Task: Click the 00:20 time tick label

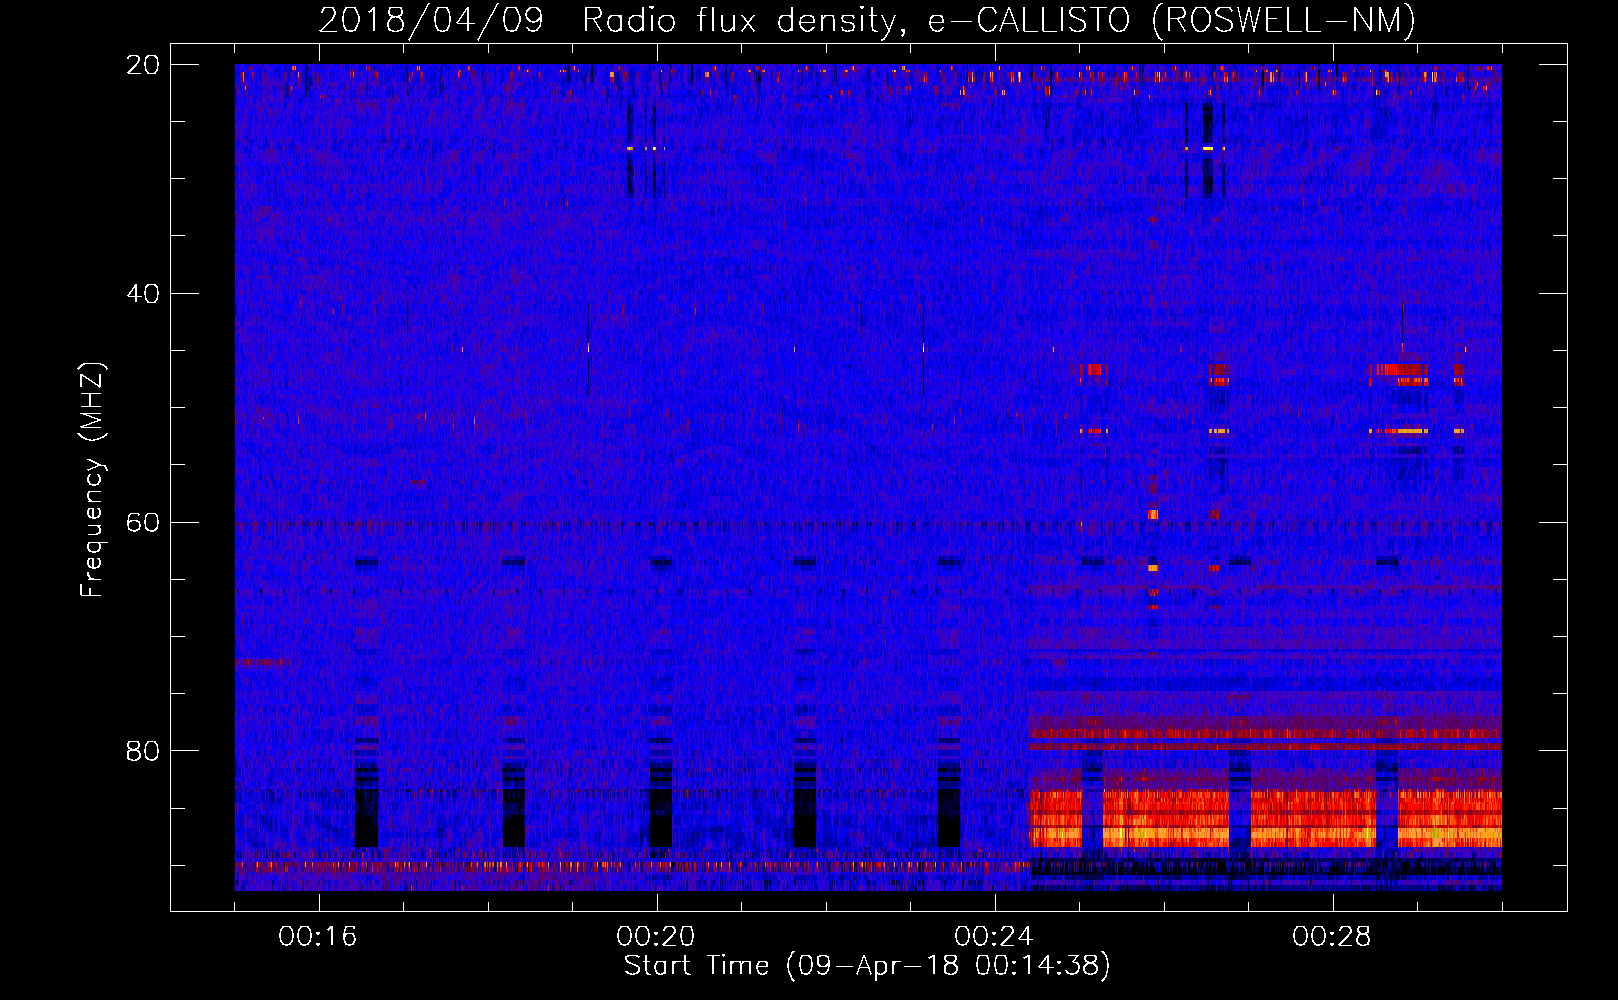Action: (x=656, y=937)
